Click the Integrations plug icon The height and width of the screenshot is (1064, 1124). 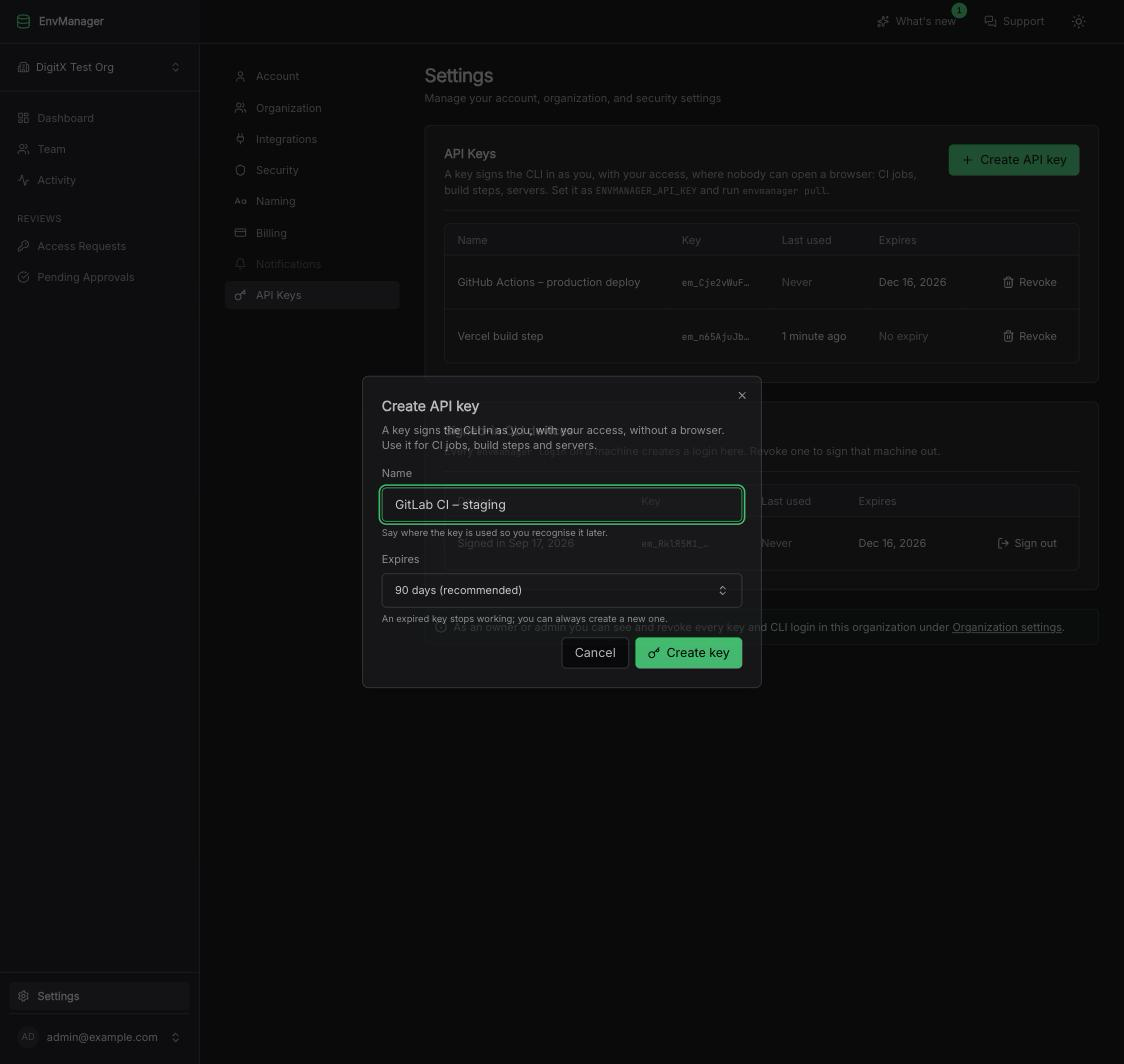point(240,139)
